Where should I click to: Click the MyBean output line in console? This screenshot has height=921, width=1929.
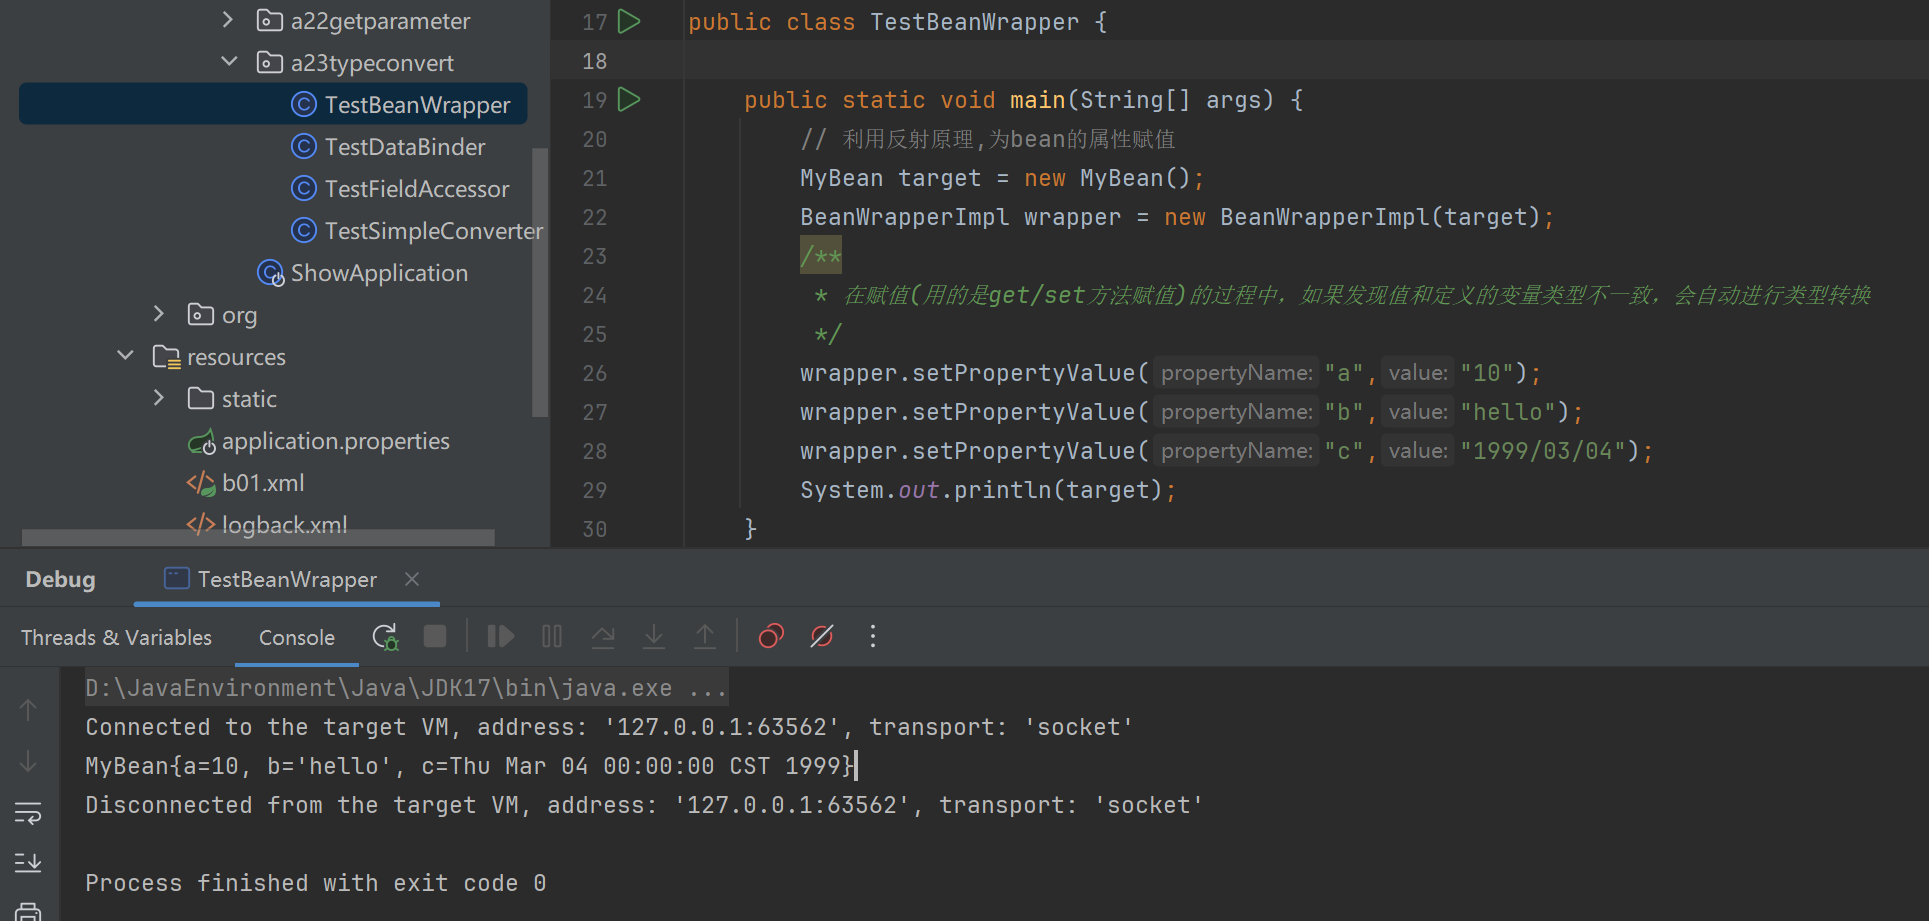(470, 766)
